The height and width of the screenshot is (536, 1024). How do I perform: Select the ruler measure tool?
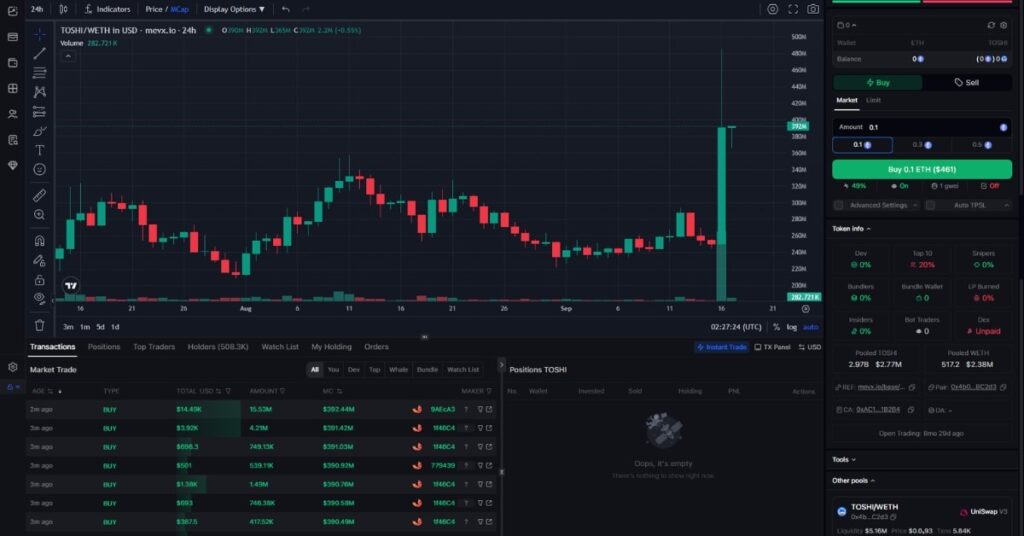[39, 195]
